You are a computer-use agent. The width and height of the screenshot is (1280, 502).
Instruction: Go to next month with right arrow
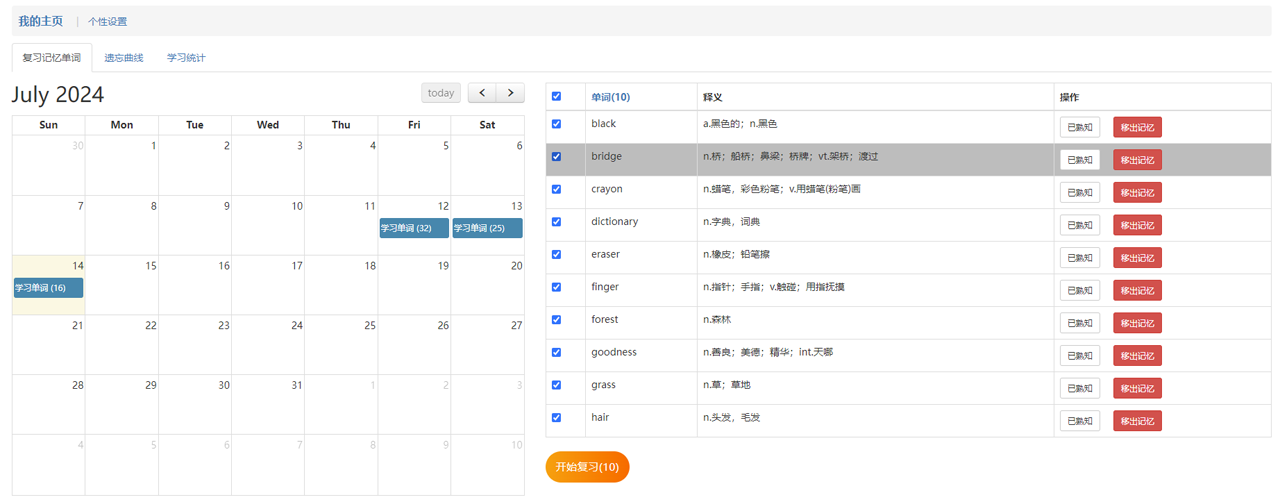tap(511, 93)
